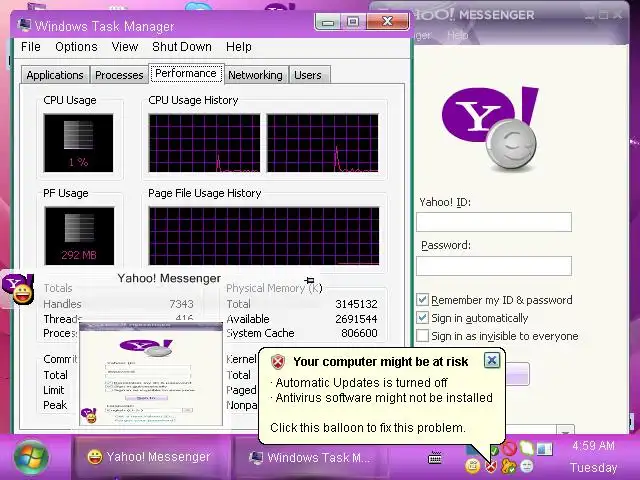Click the right CPU Usage History graph
Image resolution: width=640 pixels, height=480 pixels.
(x=322, y=143)
